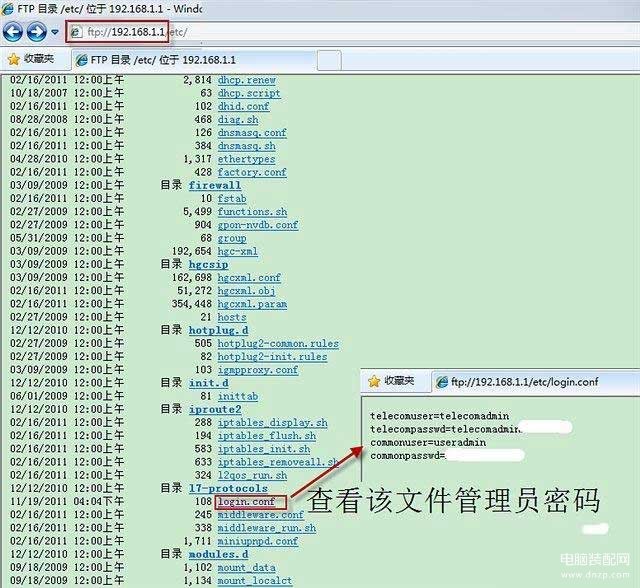Open the firewall directory link
The height and width of the screenshot is (588, 640).
coord(215,185)
